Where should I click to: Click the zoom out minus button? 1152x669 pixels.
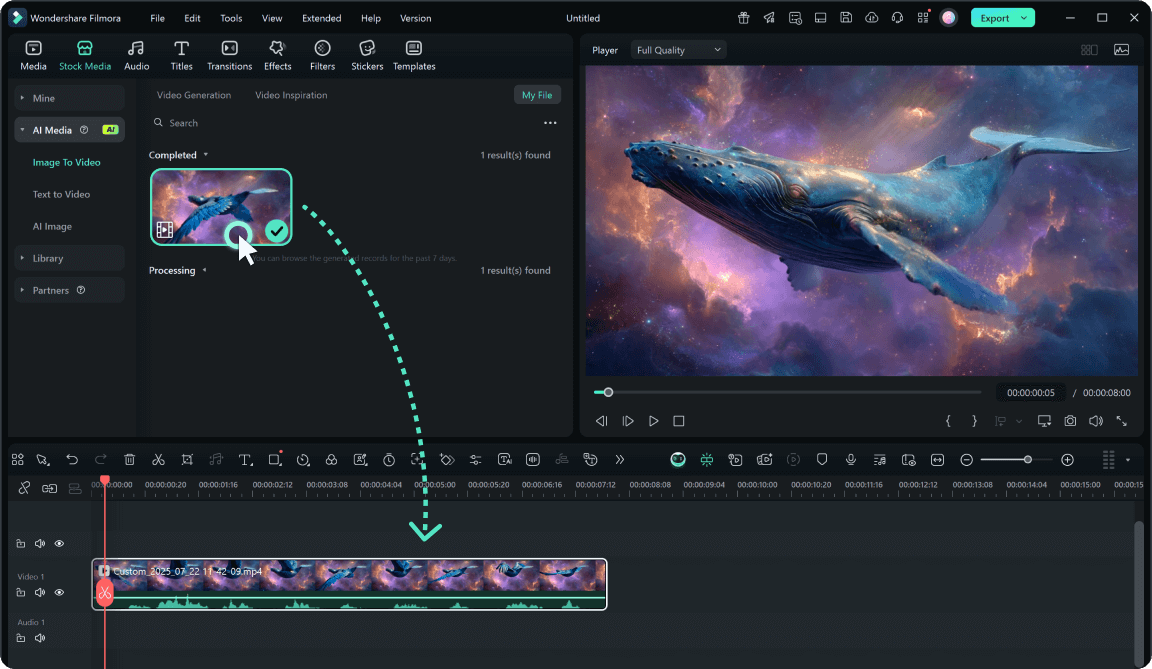click(966, 460)
